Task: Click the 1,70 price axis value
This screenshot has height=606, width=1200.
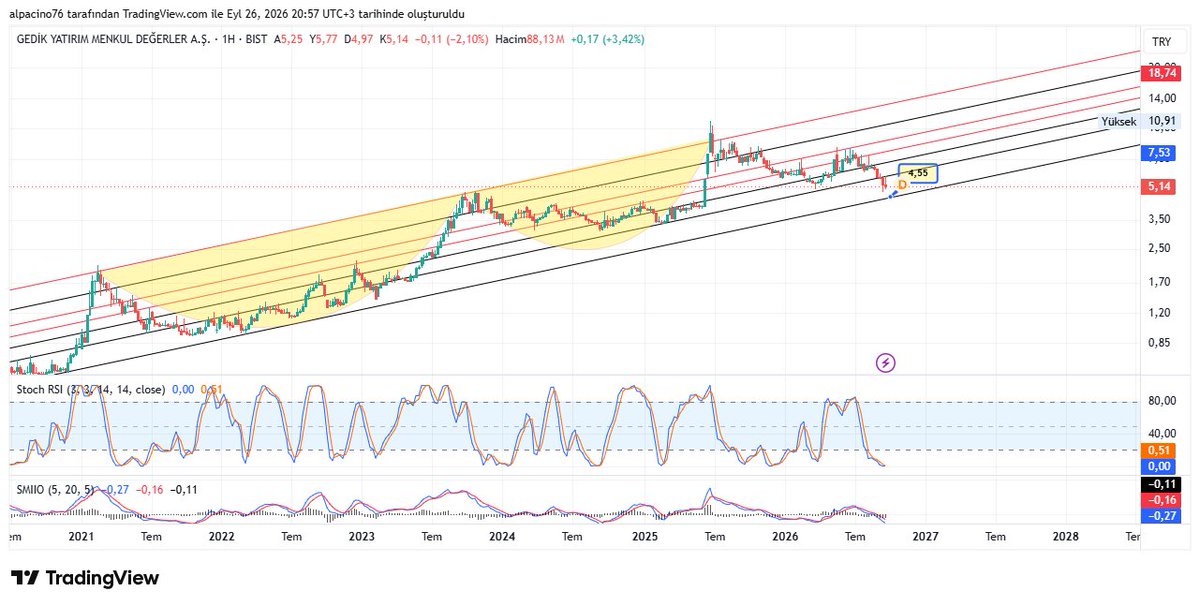Action: point(1160,282)
